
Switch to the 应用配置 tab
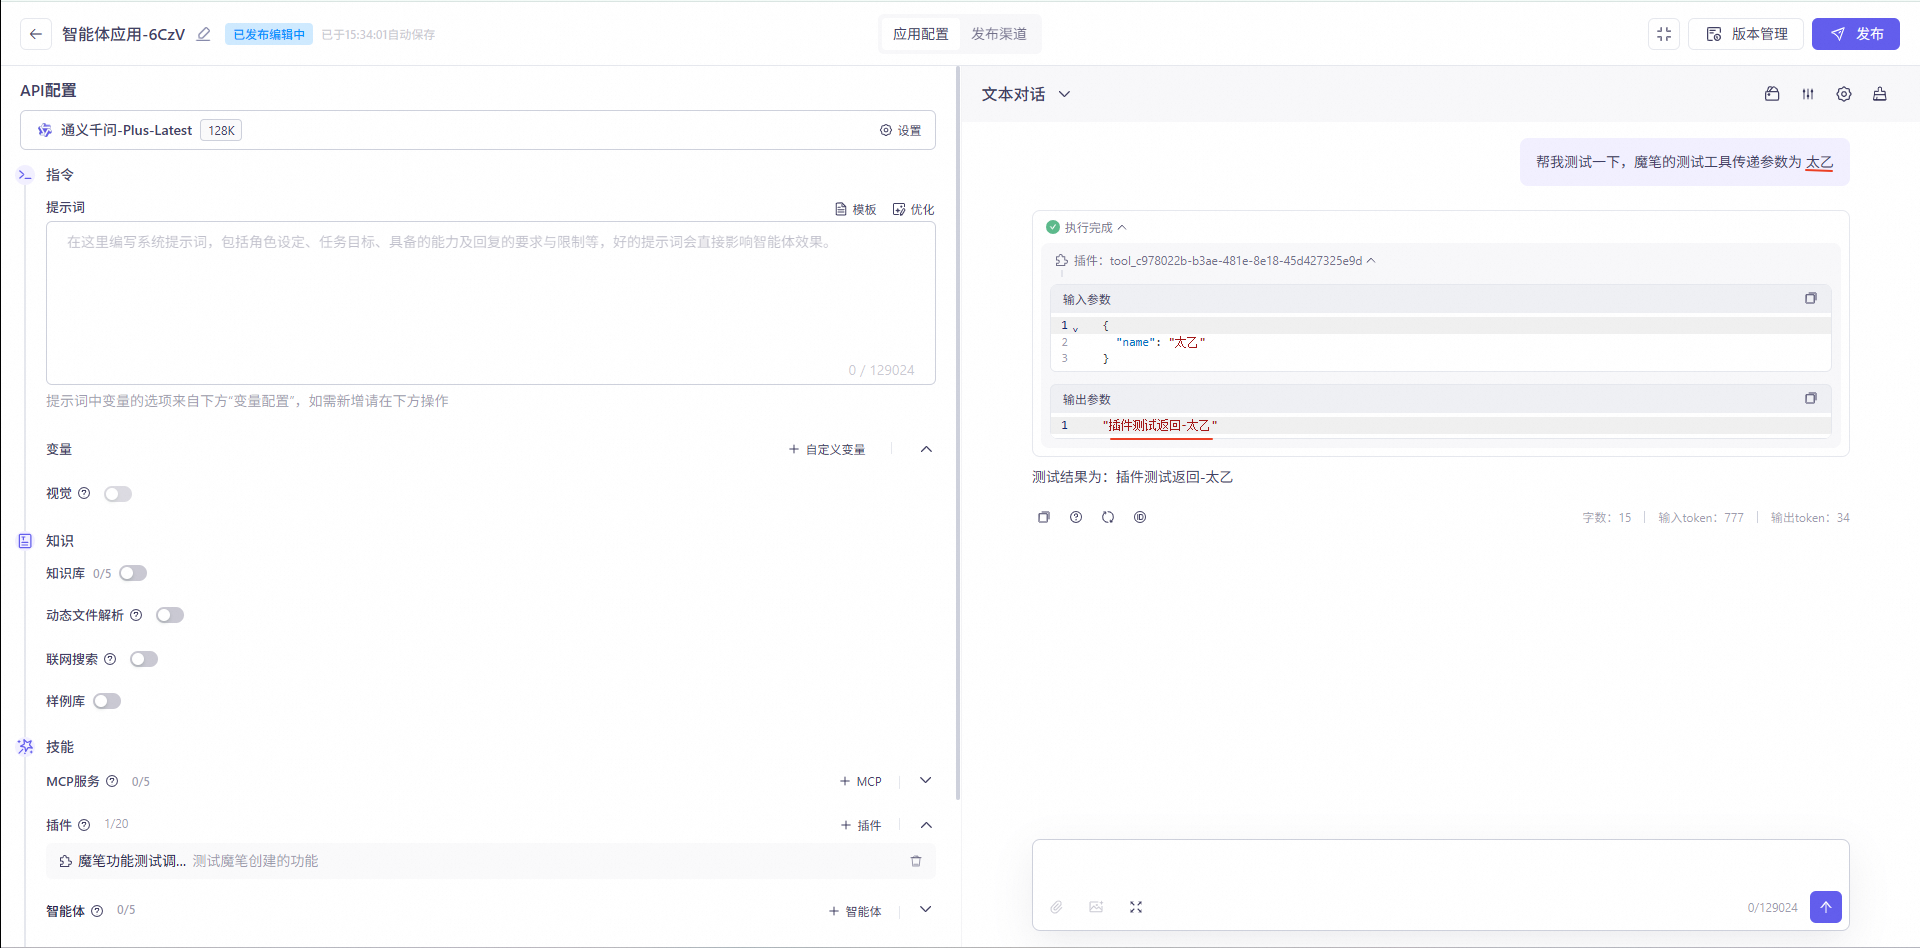[921, 34]
